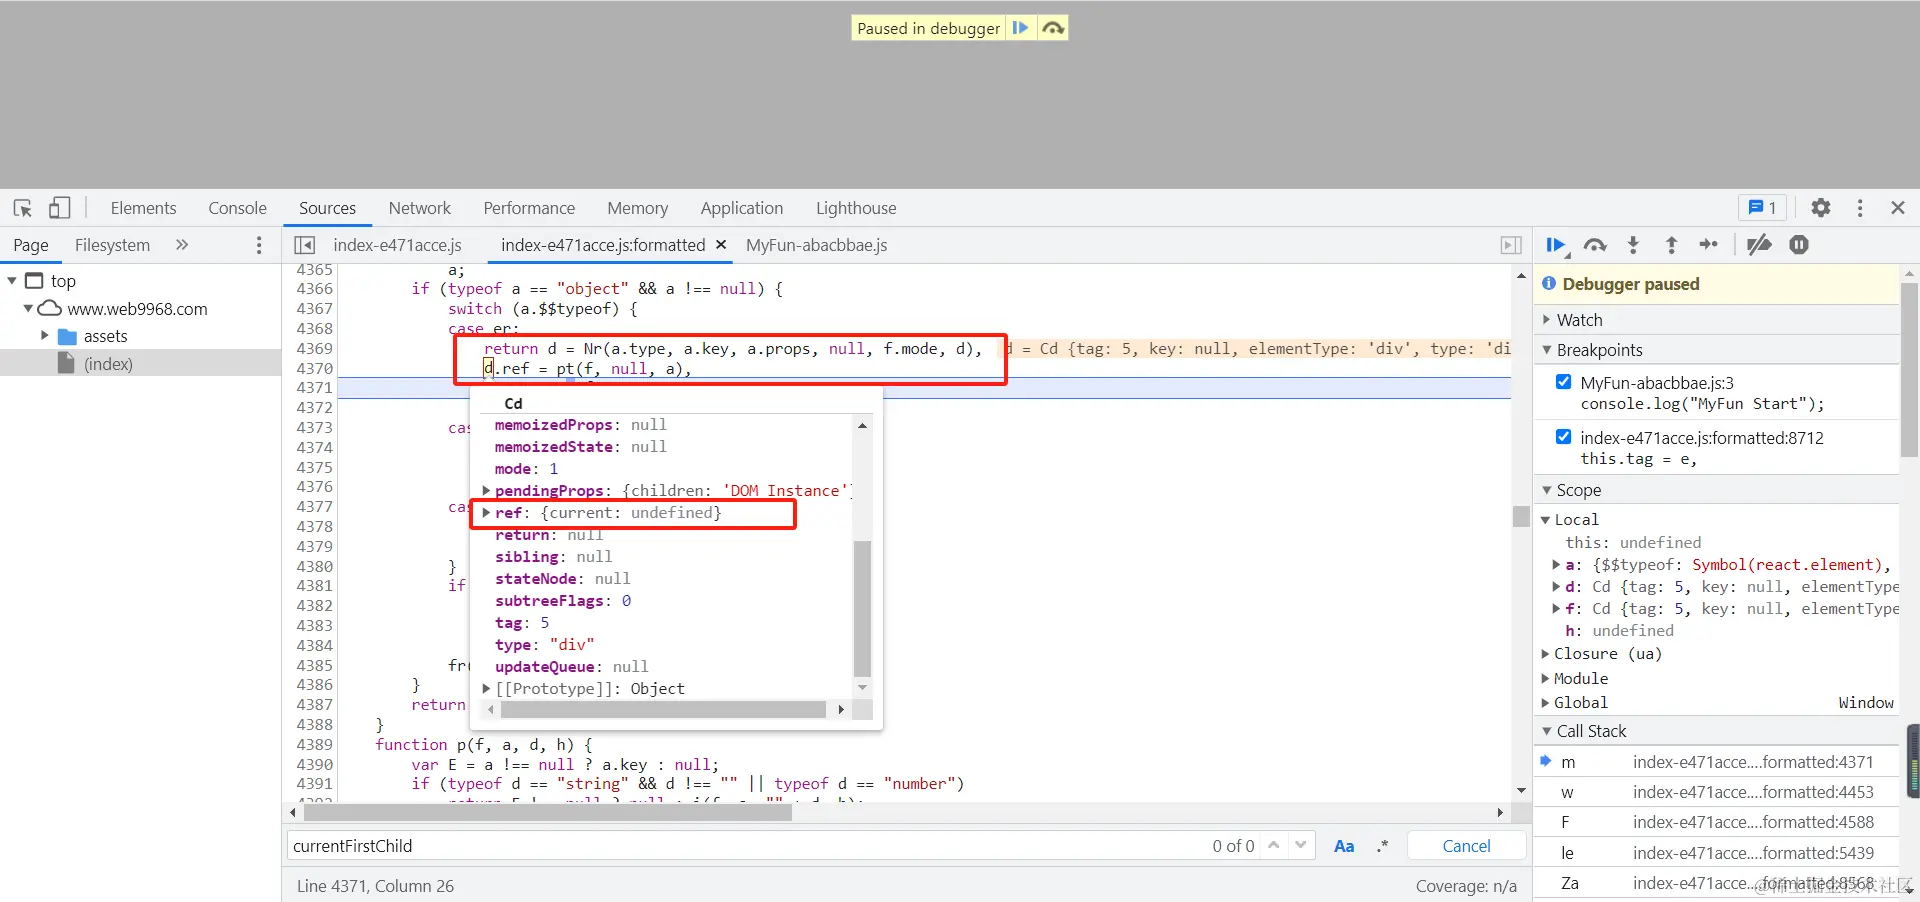Expand pendingProps in the Cd popup
The image size is (1920, 902).
point(486,491)
